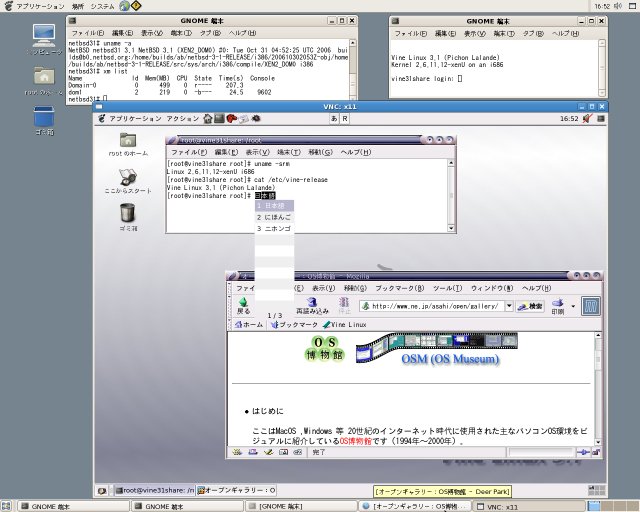This screenshot has width=640, height=512.
Task: Click clock 16:52 in VNC panel
Action: tap(569, 118)
